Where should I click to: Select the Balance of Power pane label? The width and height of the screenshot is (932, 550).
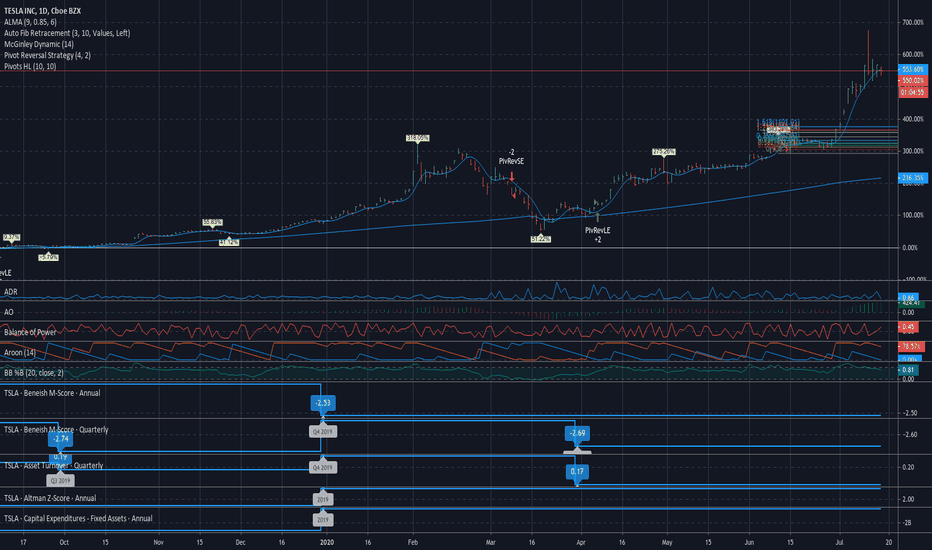[x=30, y=332]
